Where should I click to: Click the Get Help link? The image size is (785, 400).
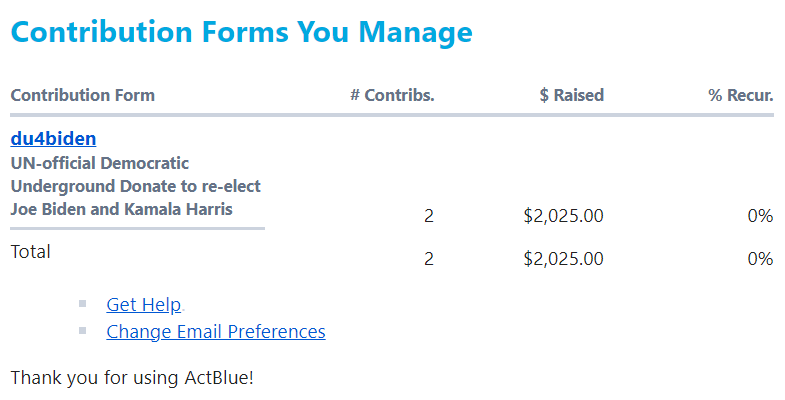143,305
